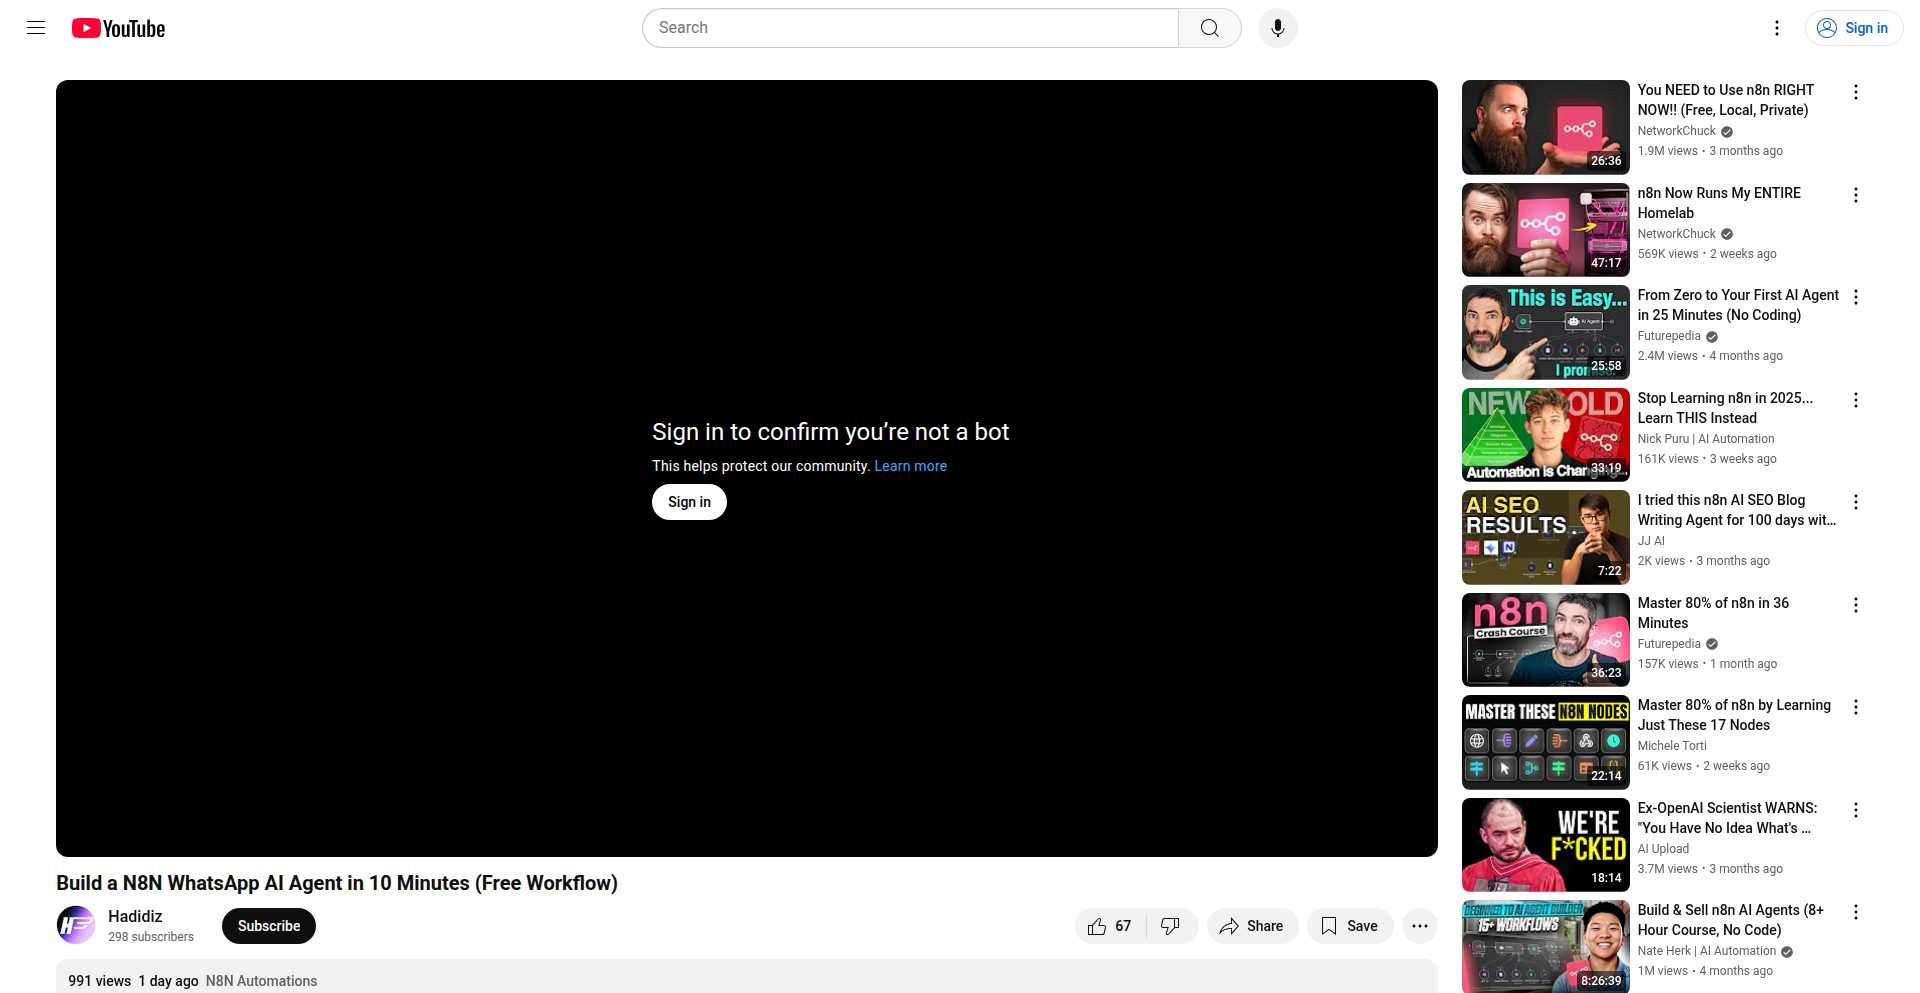Save the video to a playlist
1920x993 pixels.
pyautogui.click(x=1349, y=926)
